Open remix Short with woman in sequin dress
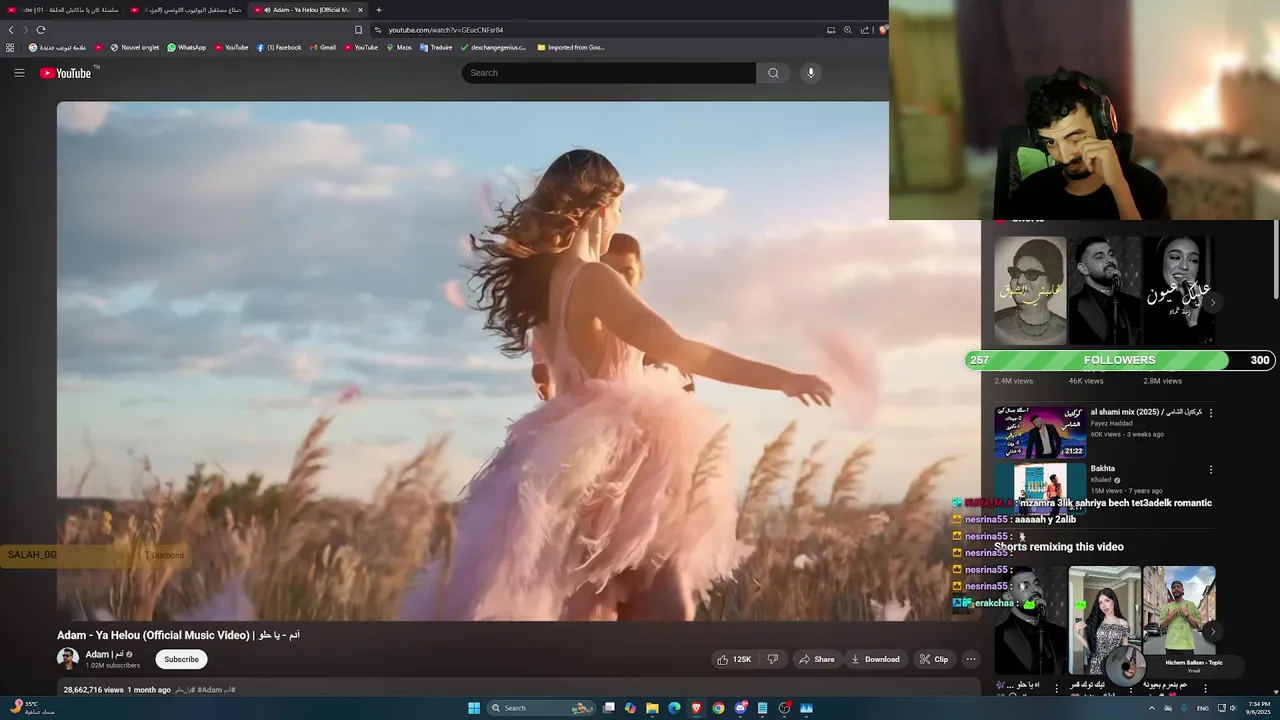1280x720 pixels. [x=1105, y=620]
